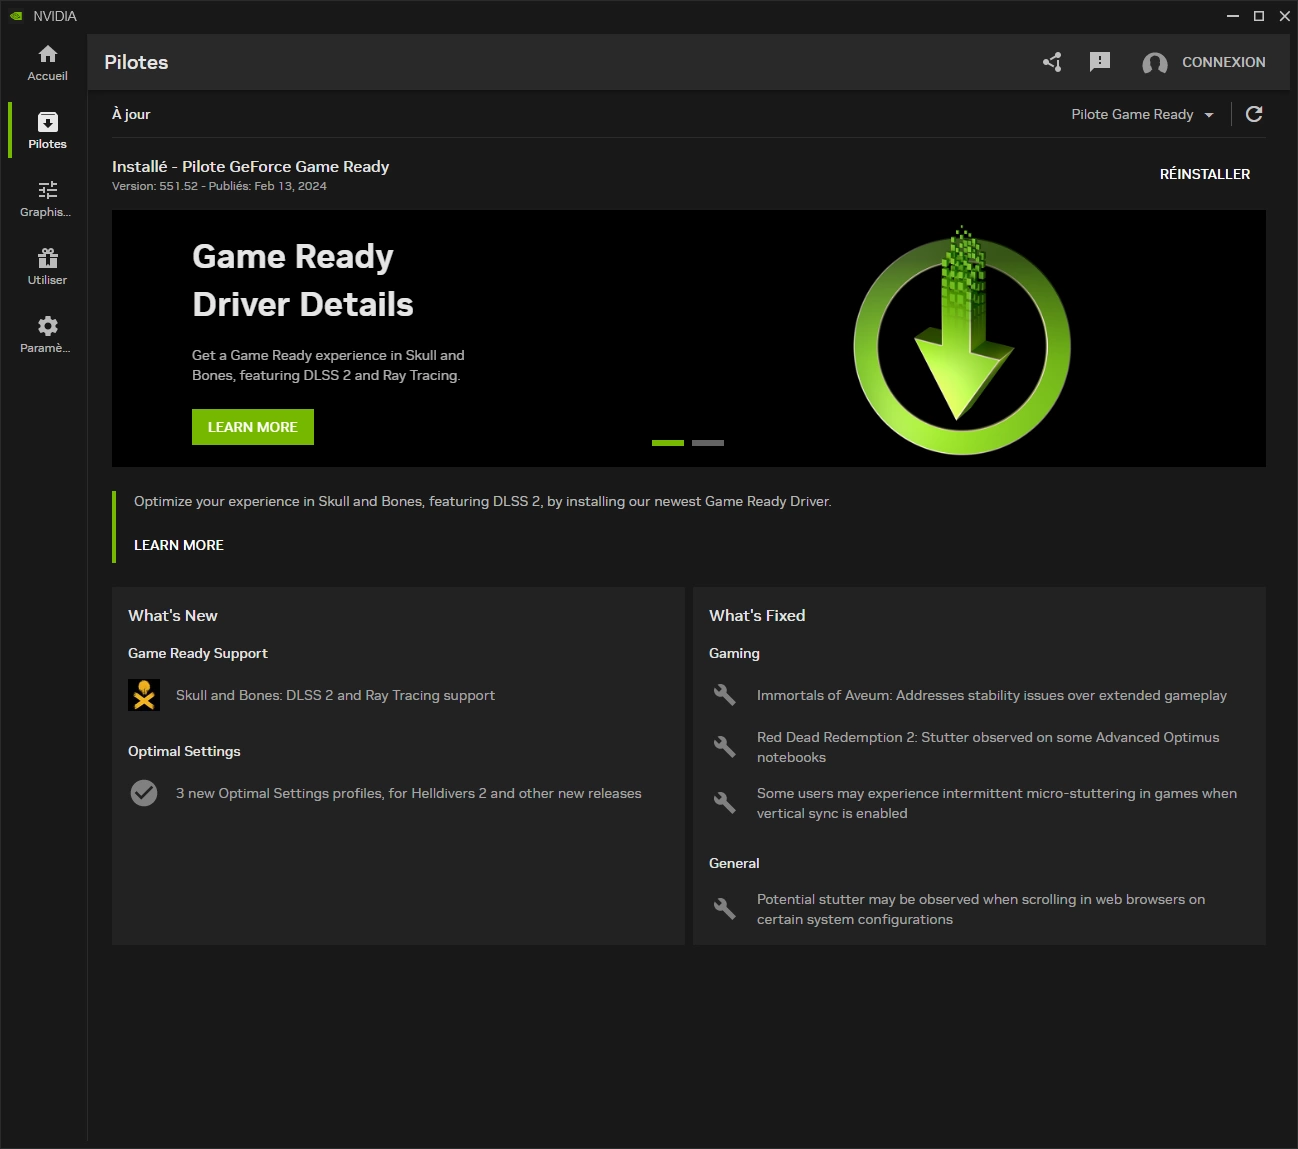
Task: Click the vertical sync micro-stuttering text
Action: click(997, 803)
